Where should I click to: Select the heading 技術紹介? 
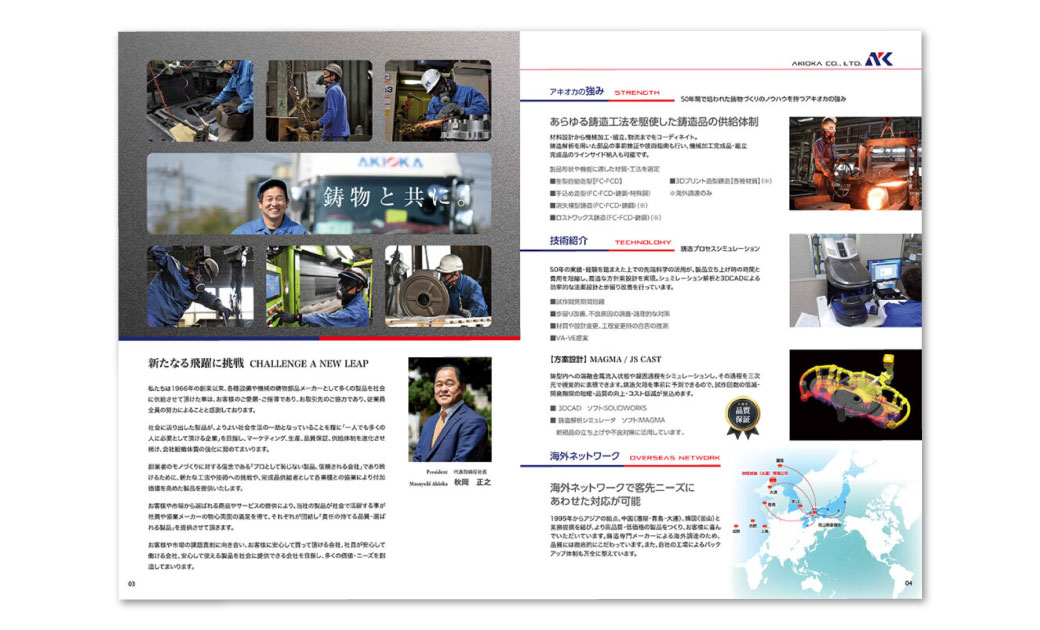click(x=568, y=241)
